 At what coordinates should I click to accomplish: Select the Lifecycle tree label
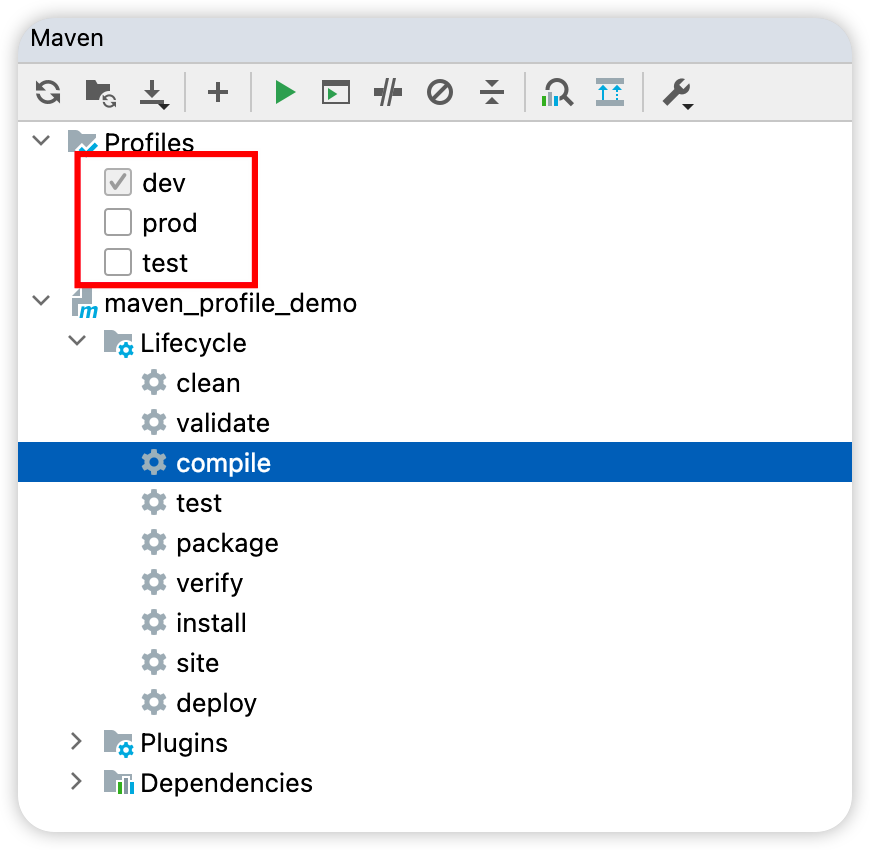(193, 344)
